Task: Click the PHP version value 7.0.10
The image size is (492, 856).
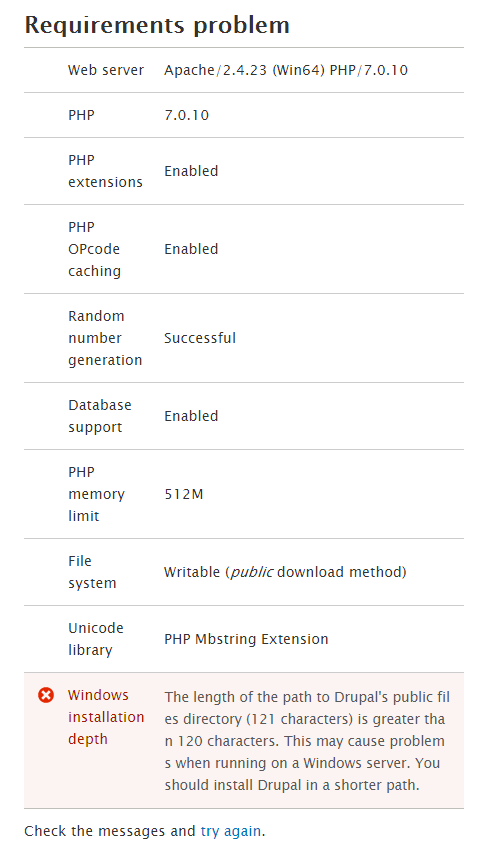Action: [x=187, y=115]
